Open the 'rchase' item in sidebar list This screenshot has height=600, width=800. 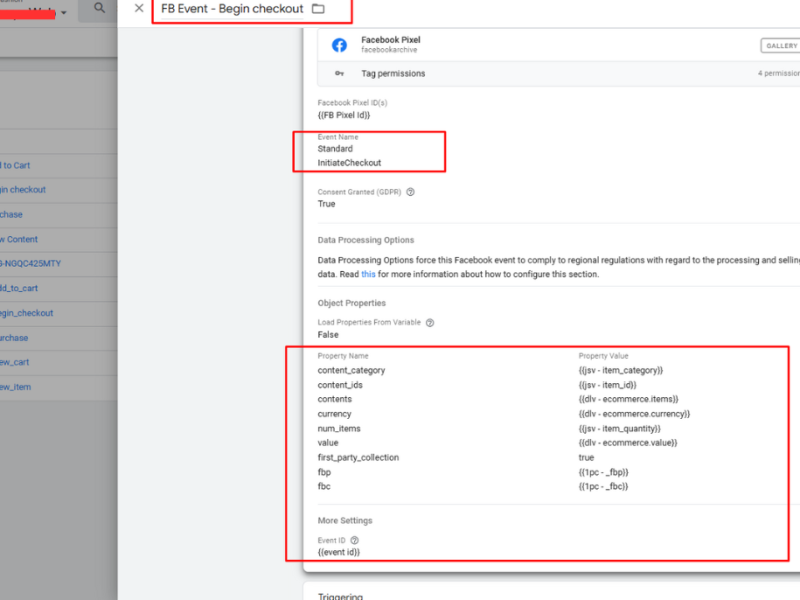[14, 338]
